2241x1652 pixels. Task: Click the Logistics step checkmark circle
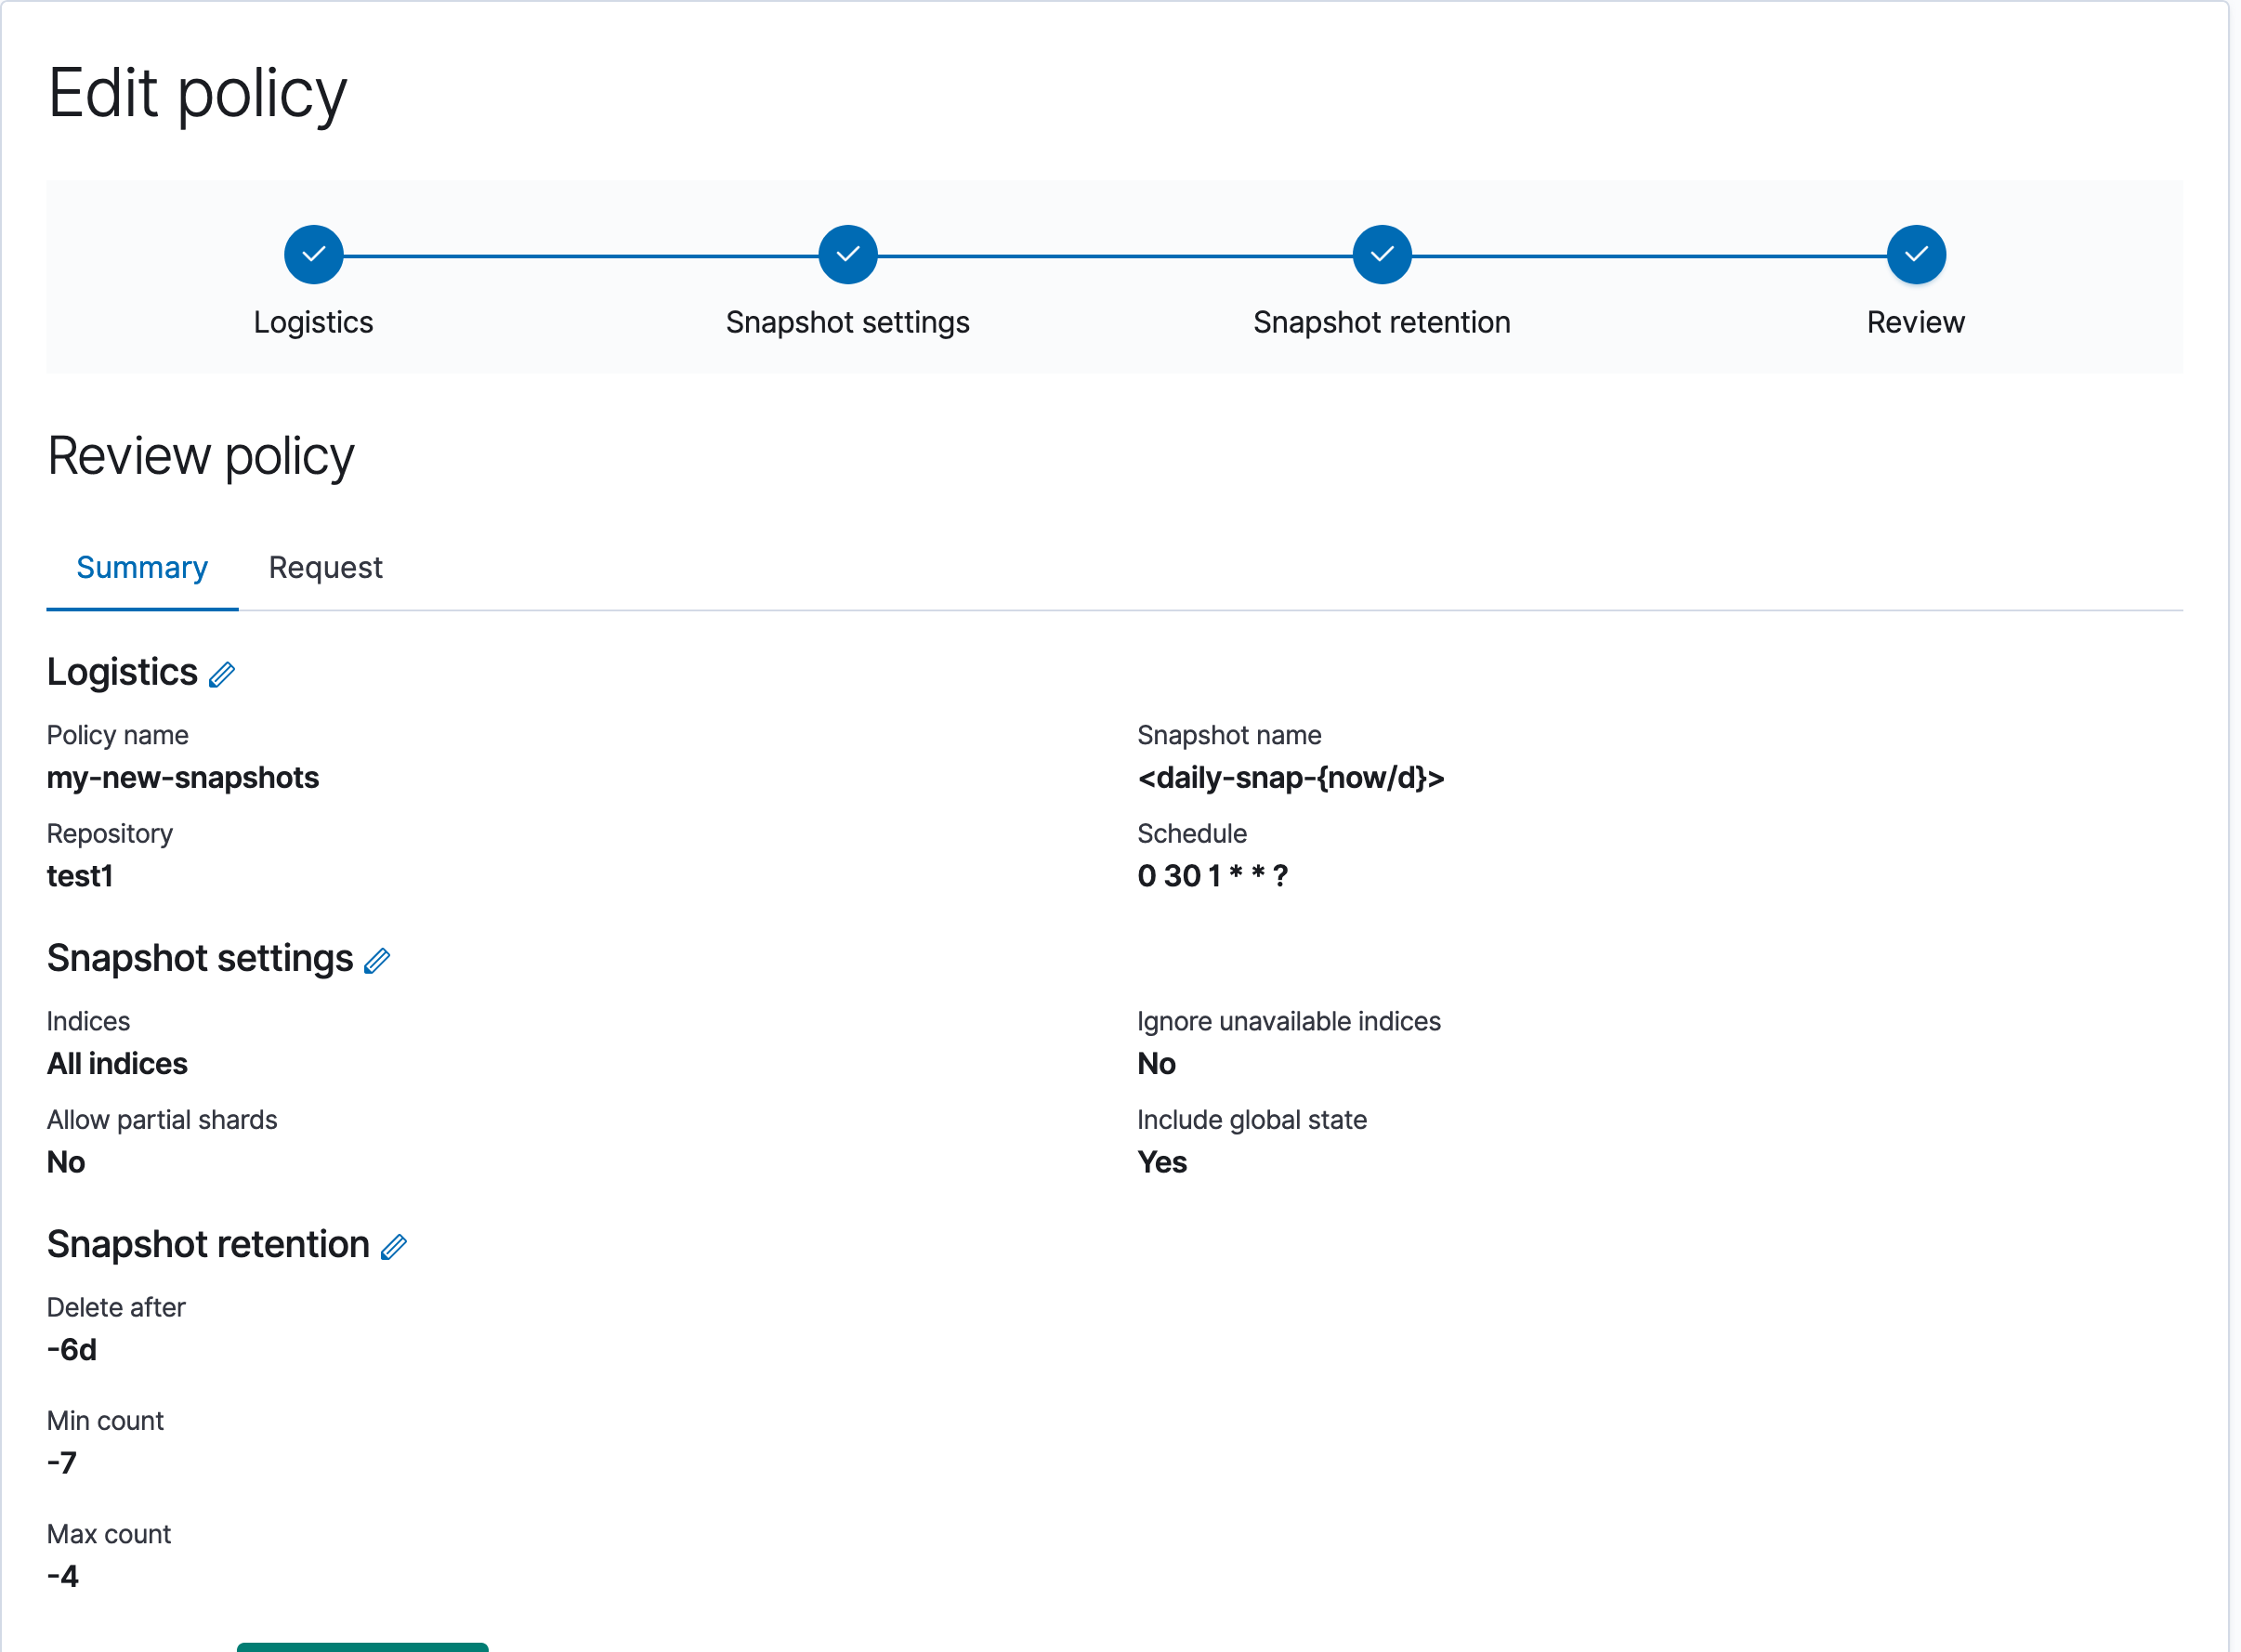pos(313,254)
